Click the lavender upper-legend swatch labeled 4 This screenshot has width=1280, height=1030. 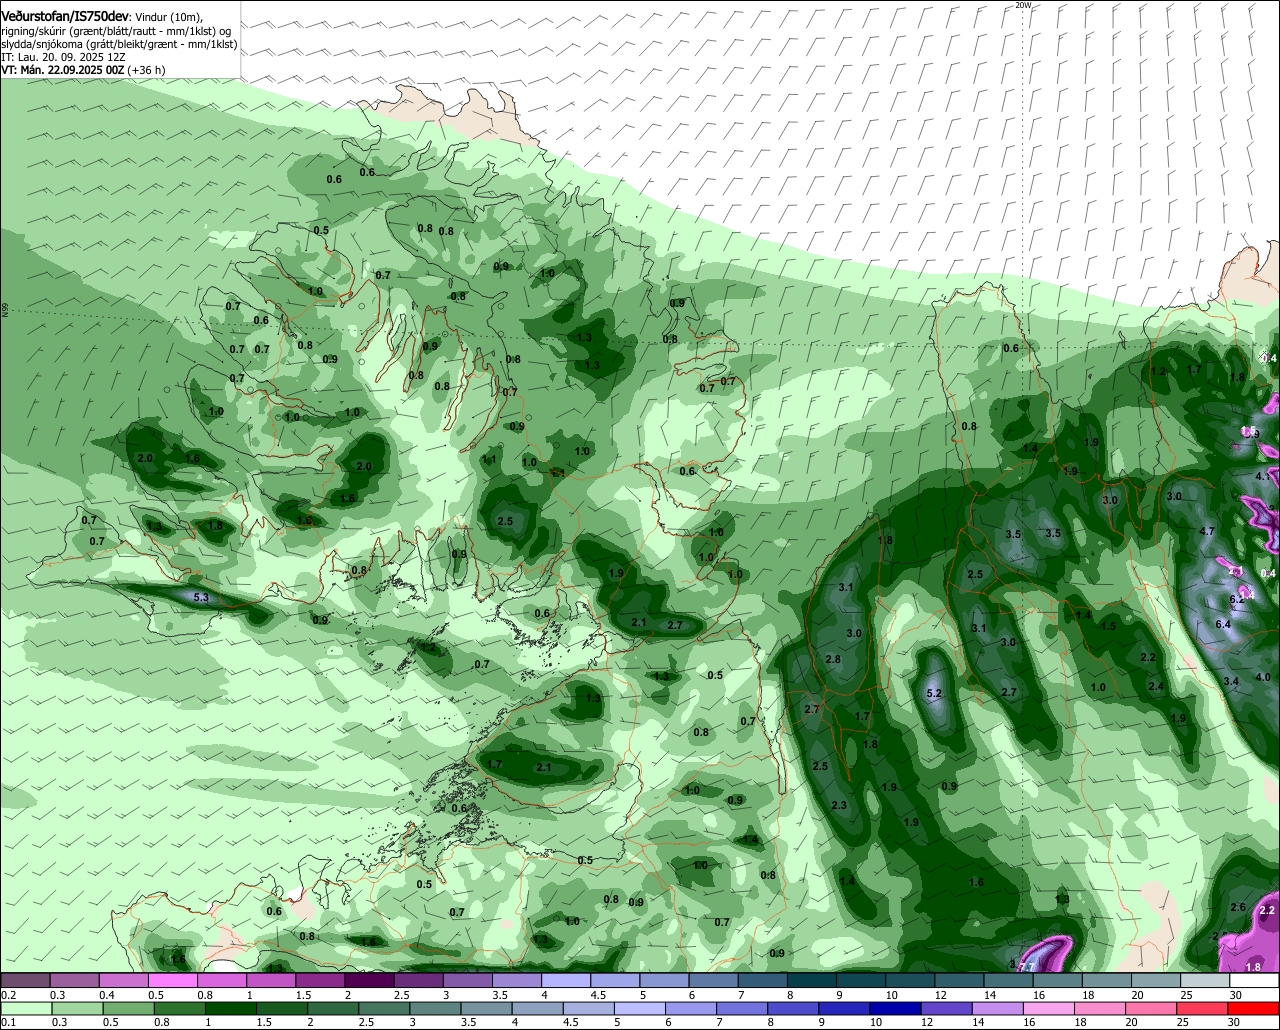pos(566,981)
